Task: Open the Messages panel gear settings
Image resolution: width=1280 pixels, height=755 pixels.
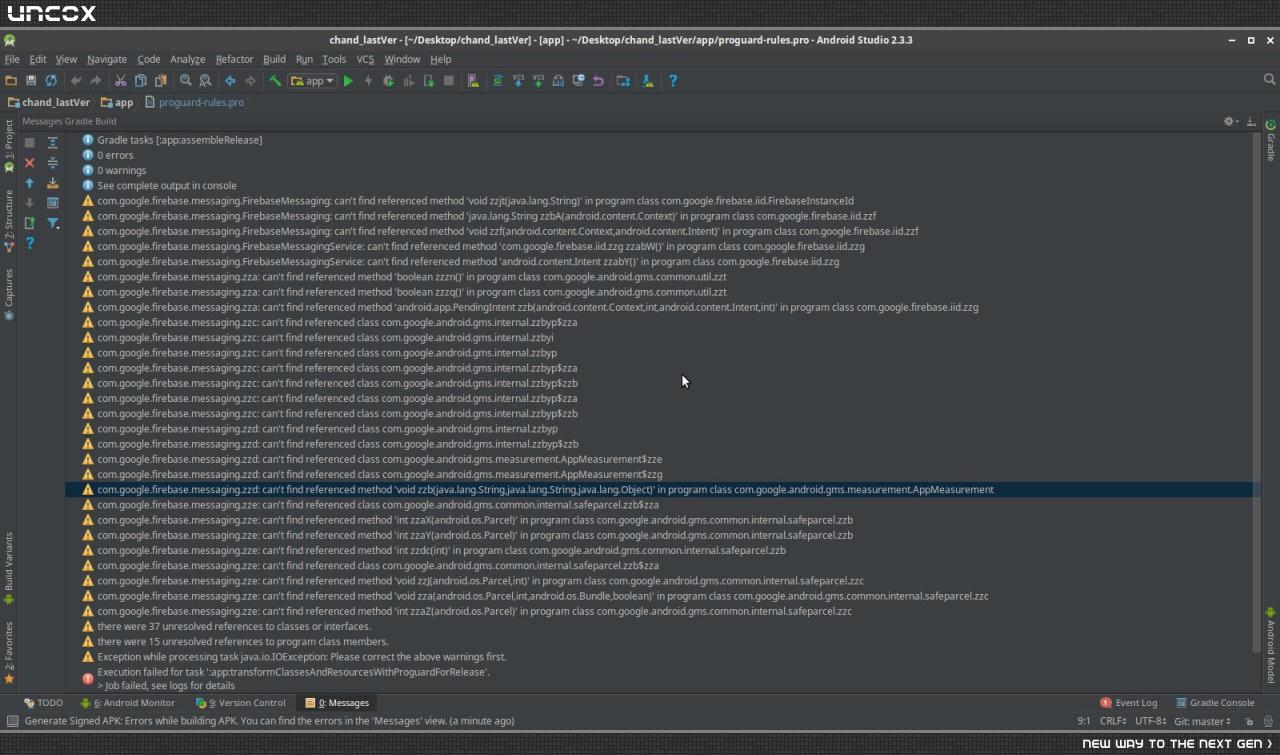Action: [1231, 121]
